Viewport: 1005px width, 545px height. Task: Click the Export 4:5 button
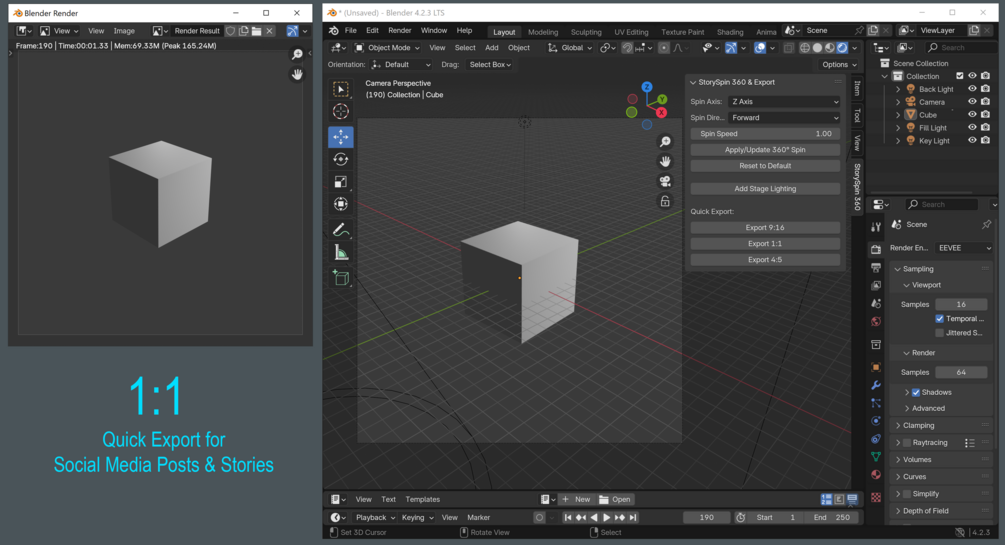[x=765, y=260]
